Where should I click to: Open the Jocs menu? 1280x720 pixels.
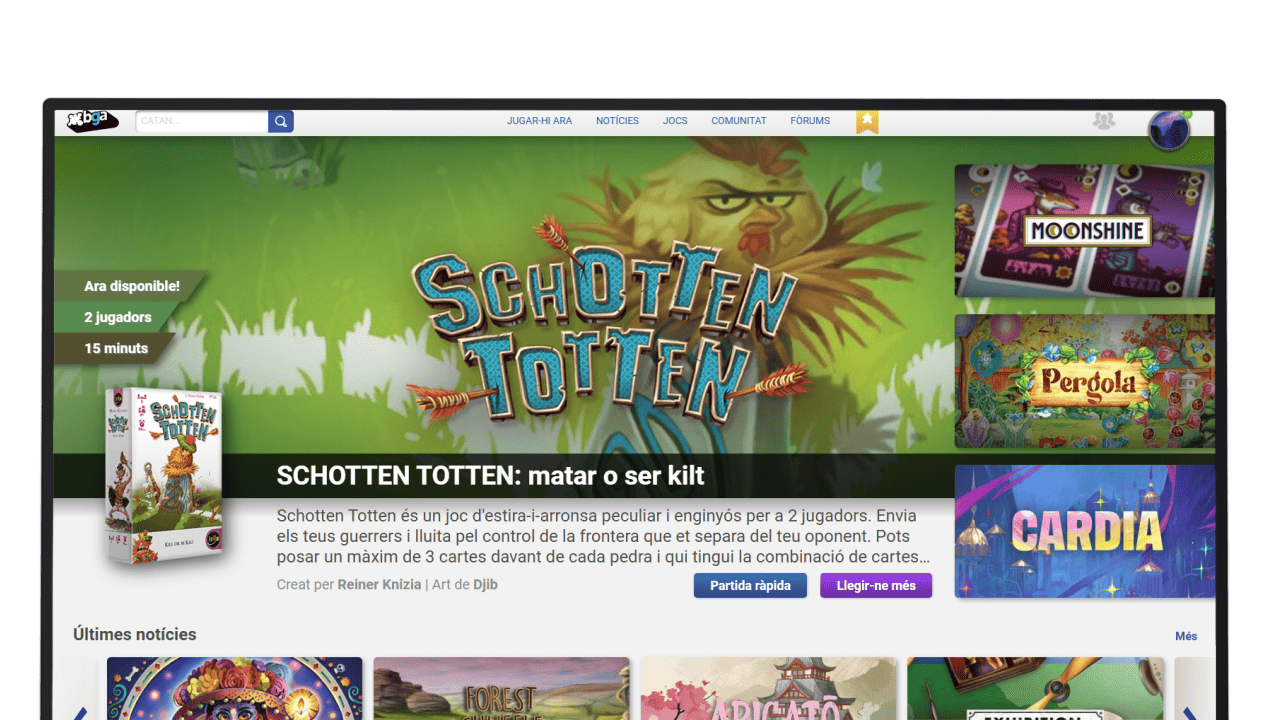(675, 121)
